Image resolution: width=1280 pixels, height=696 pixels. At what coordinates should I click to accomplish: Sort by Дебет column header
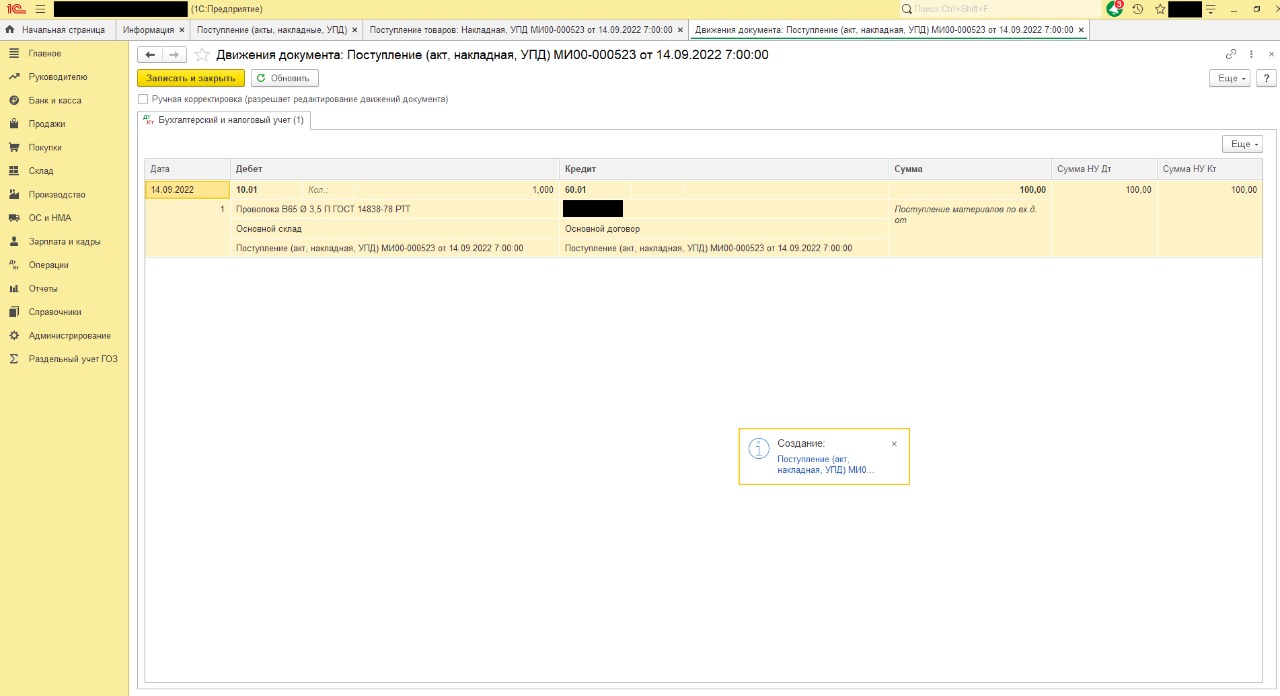point(395,169)
